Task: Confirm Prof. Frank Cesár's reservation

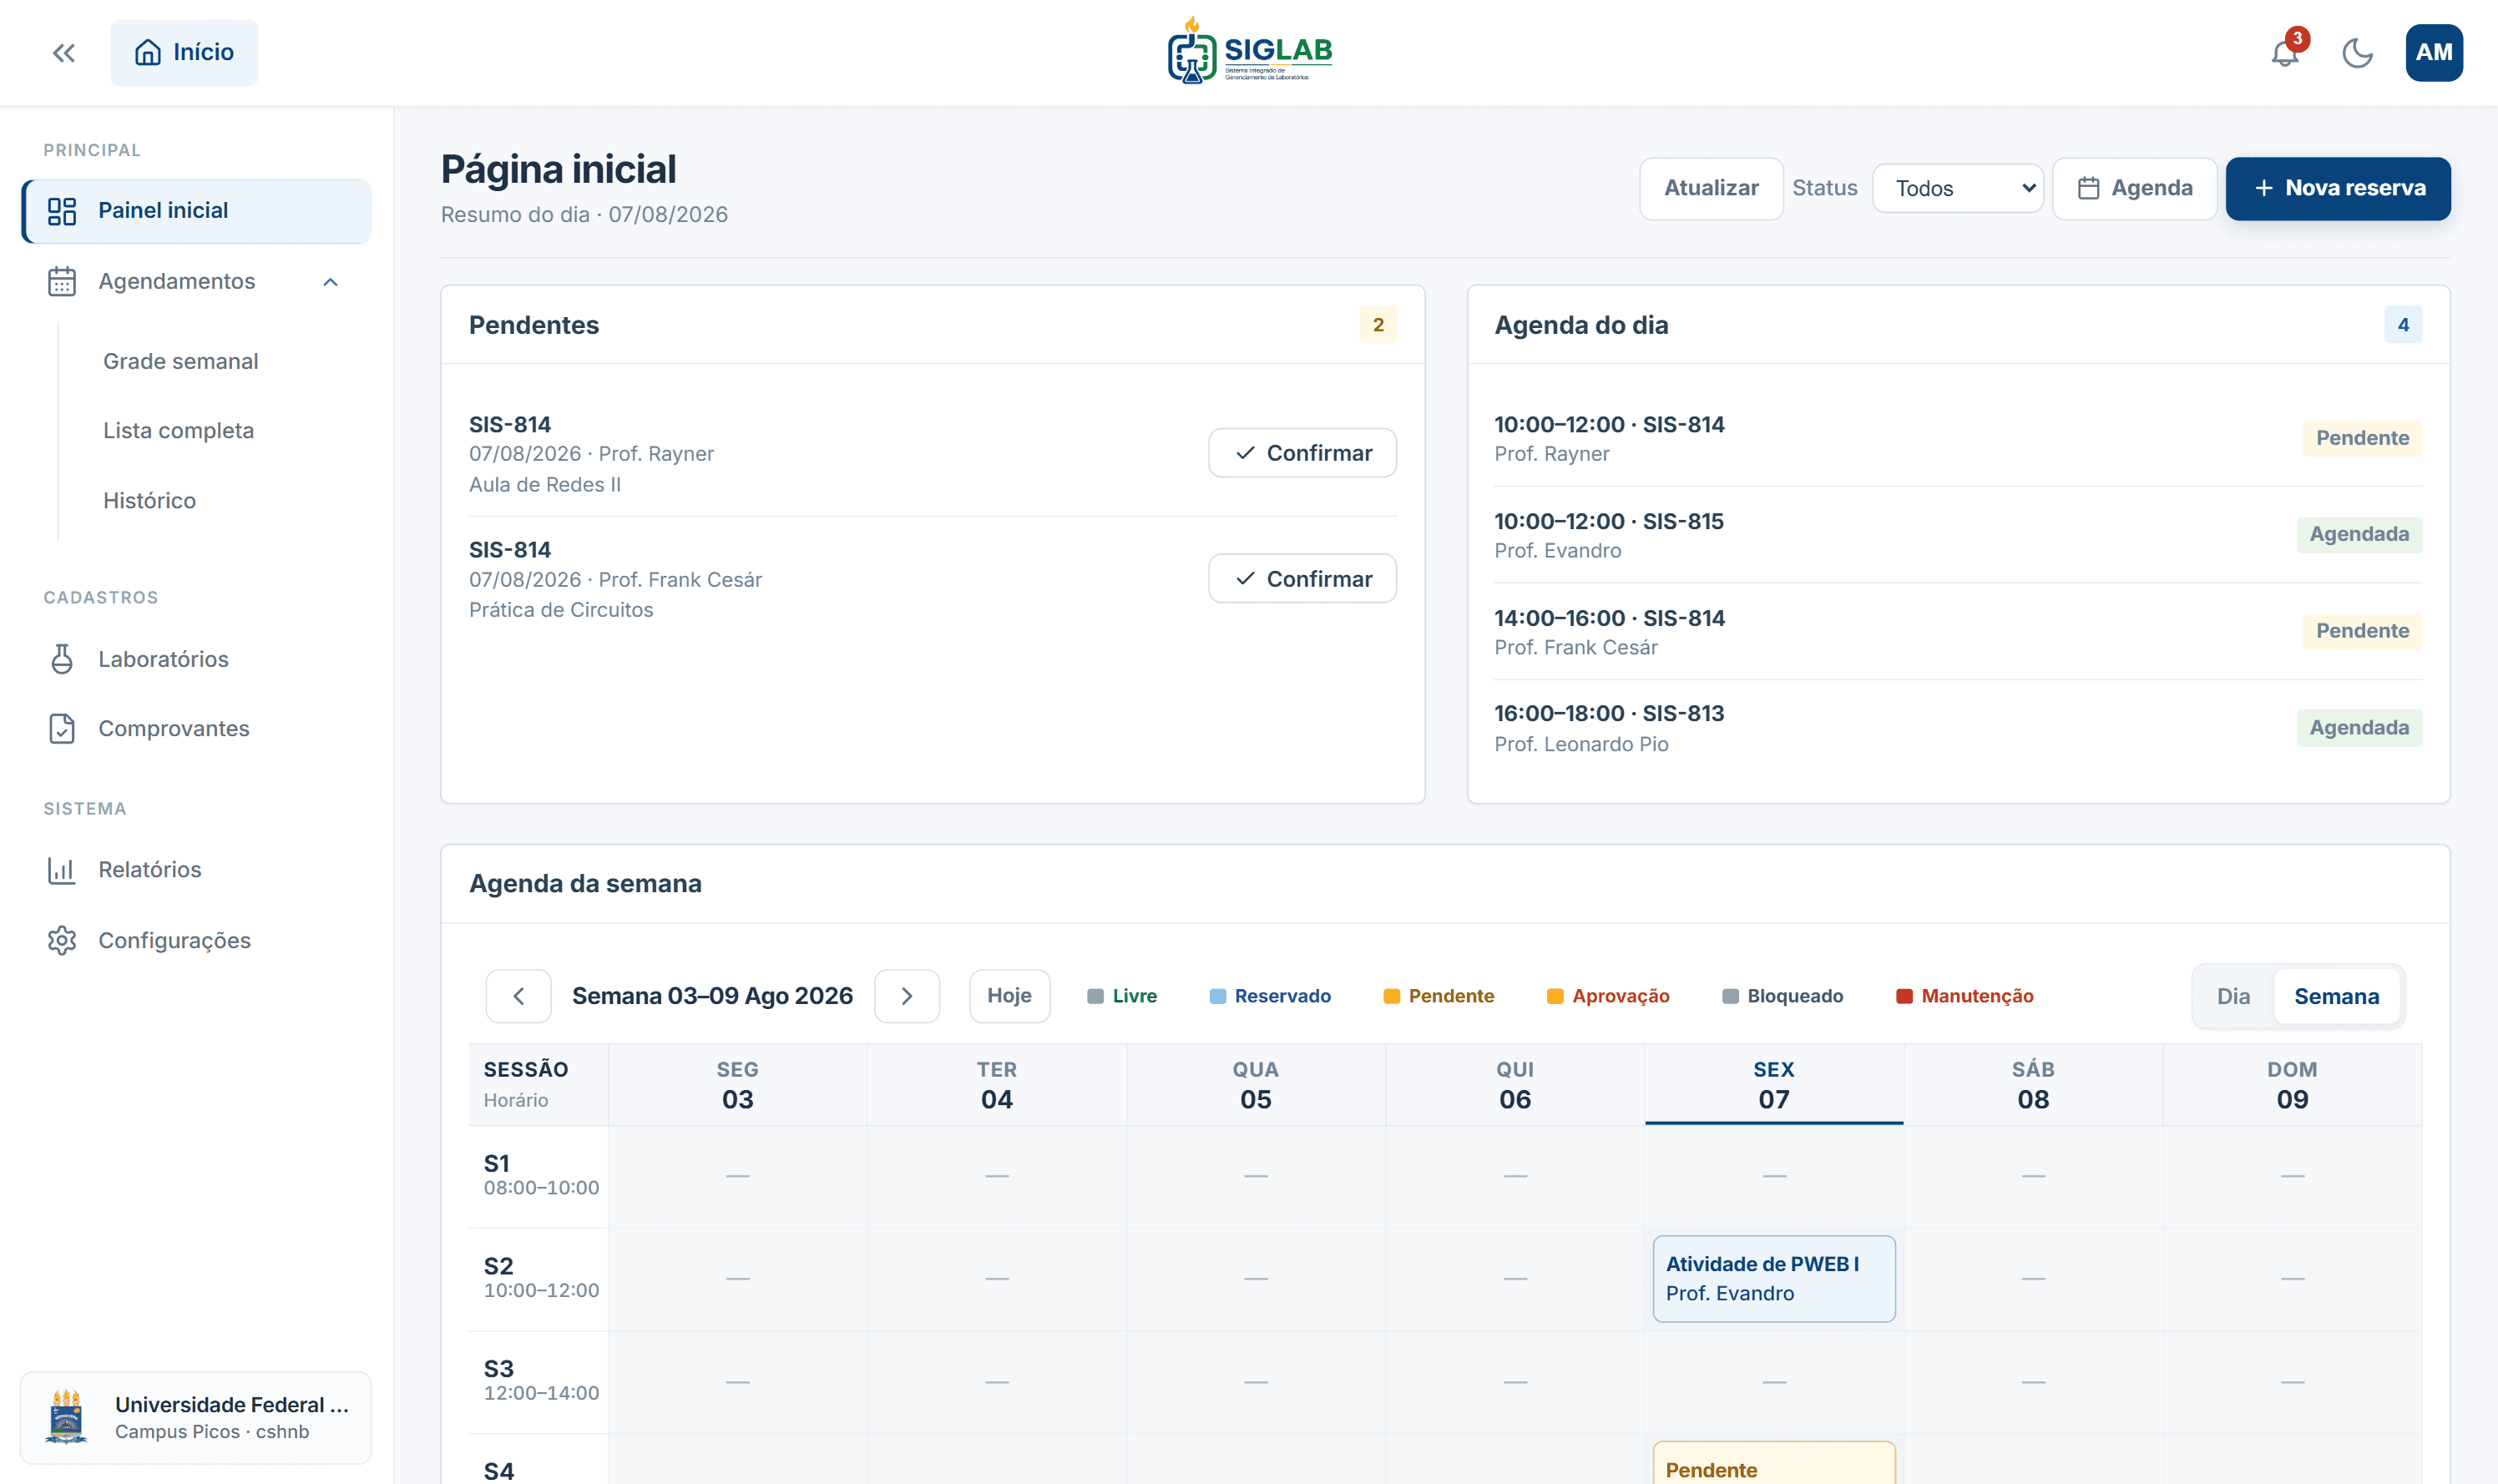Action: [x=1302, y=579]
